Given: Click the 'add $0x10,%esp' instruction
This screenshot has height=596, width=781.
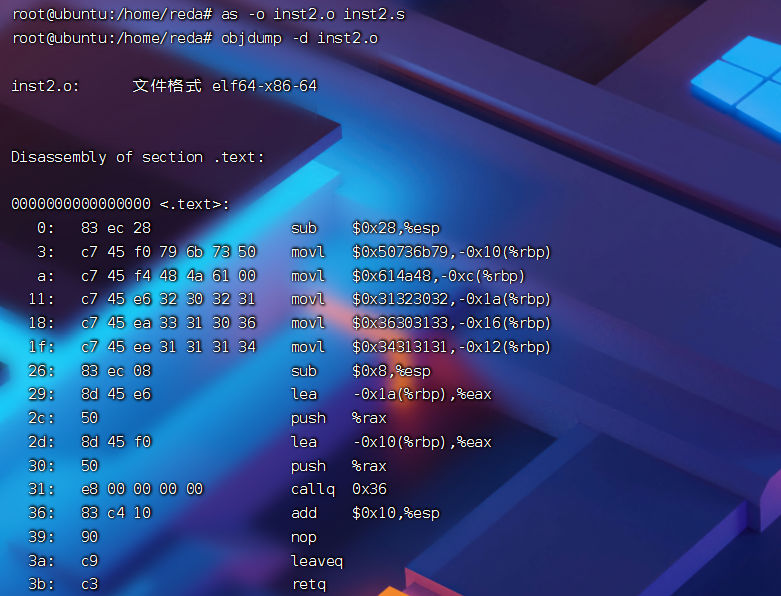Looking at the screenshot, I should tap(365, 513).
